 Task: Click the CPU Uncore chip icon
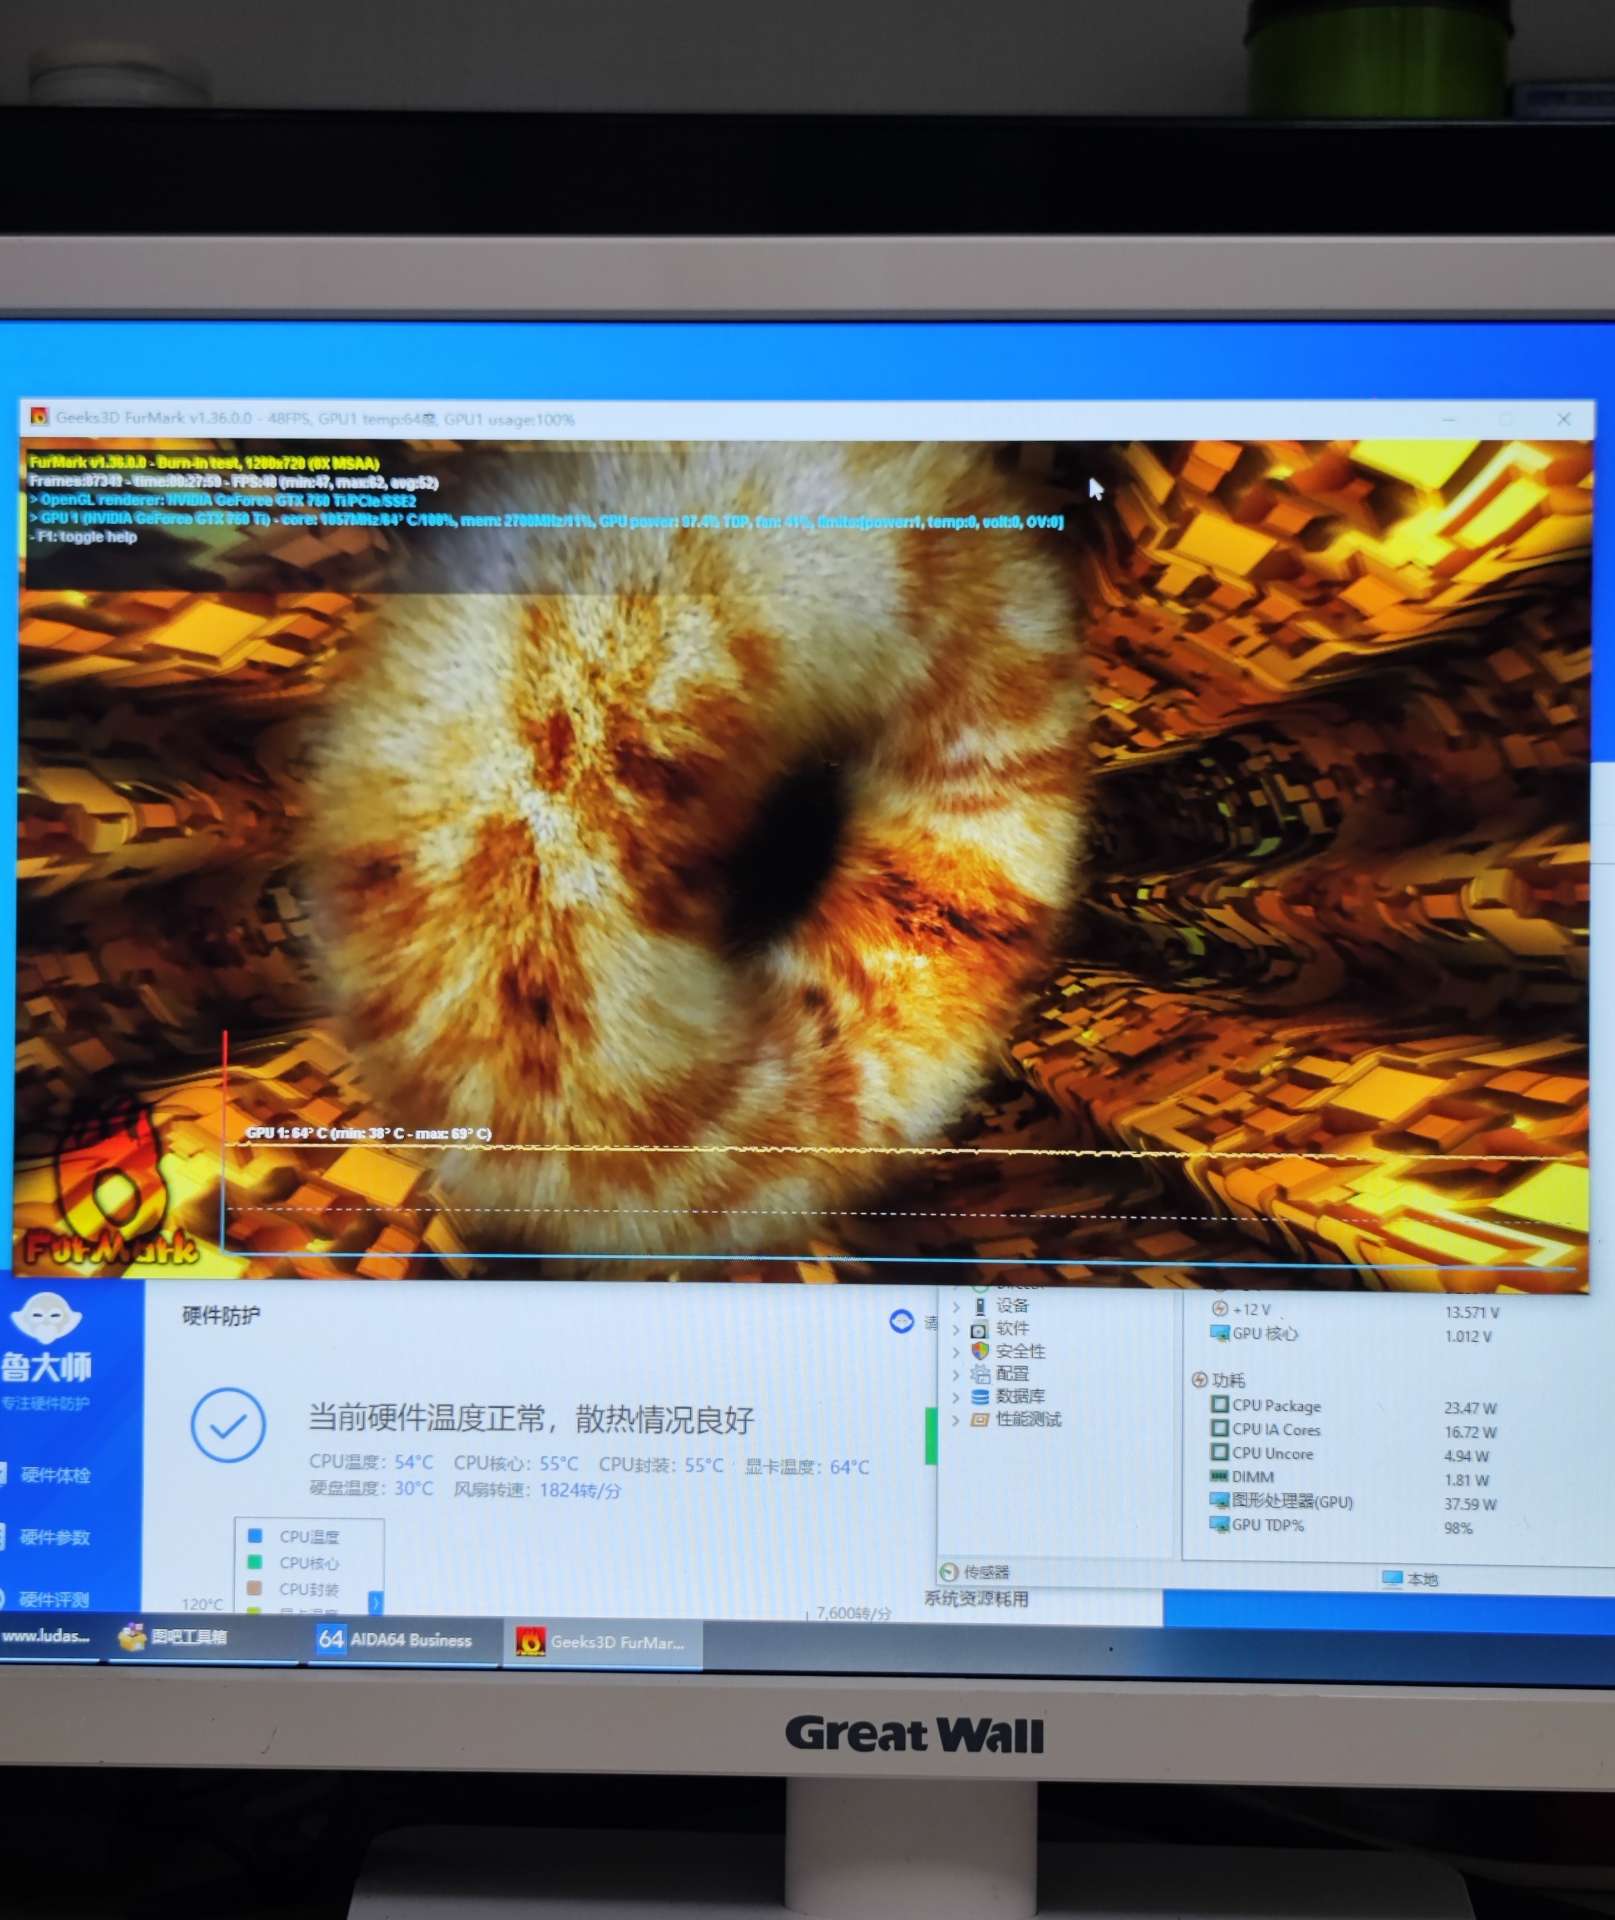[x=1219, y=1452]
